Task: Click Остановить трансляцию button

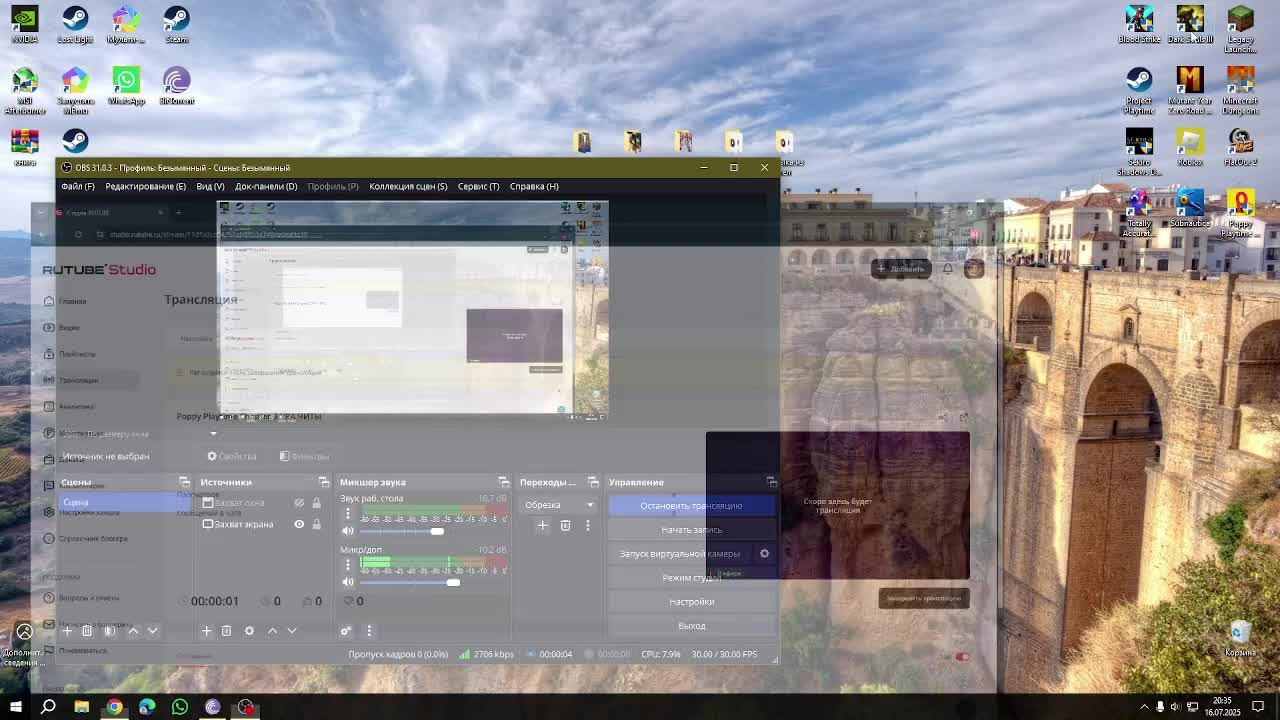Action: [691, 506]
